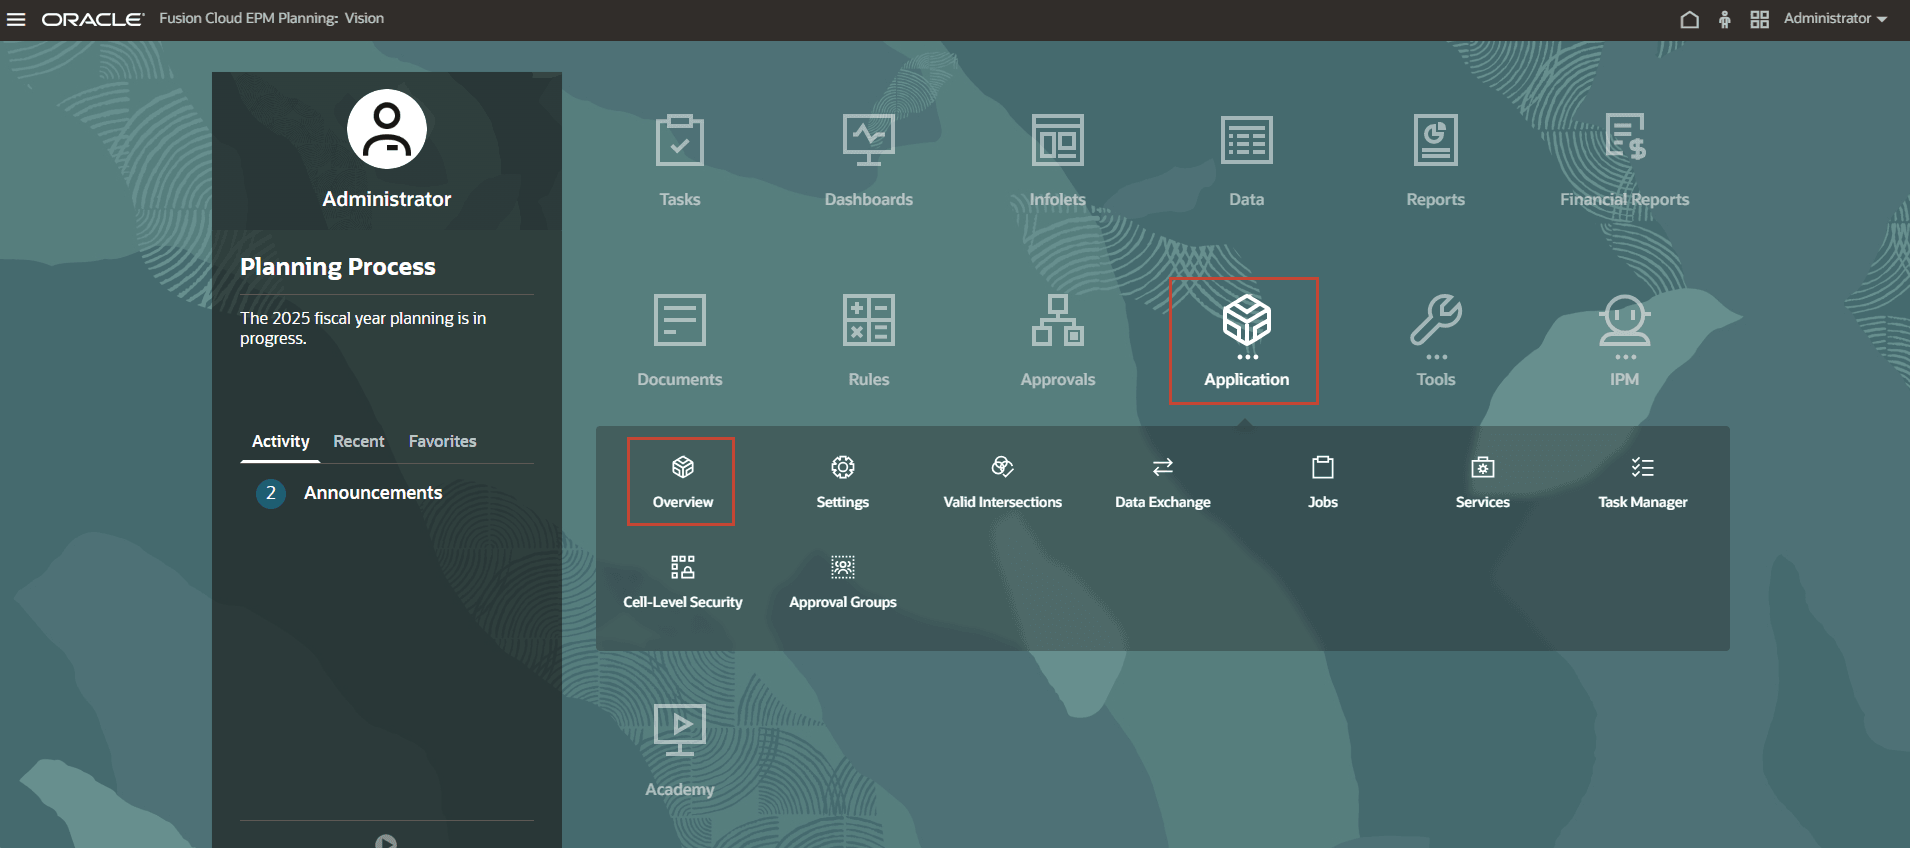Open Application Settings

(843, 482)
